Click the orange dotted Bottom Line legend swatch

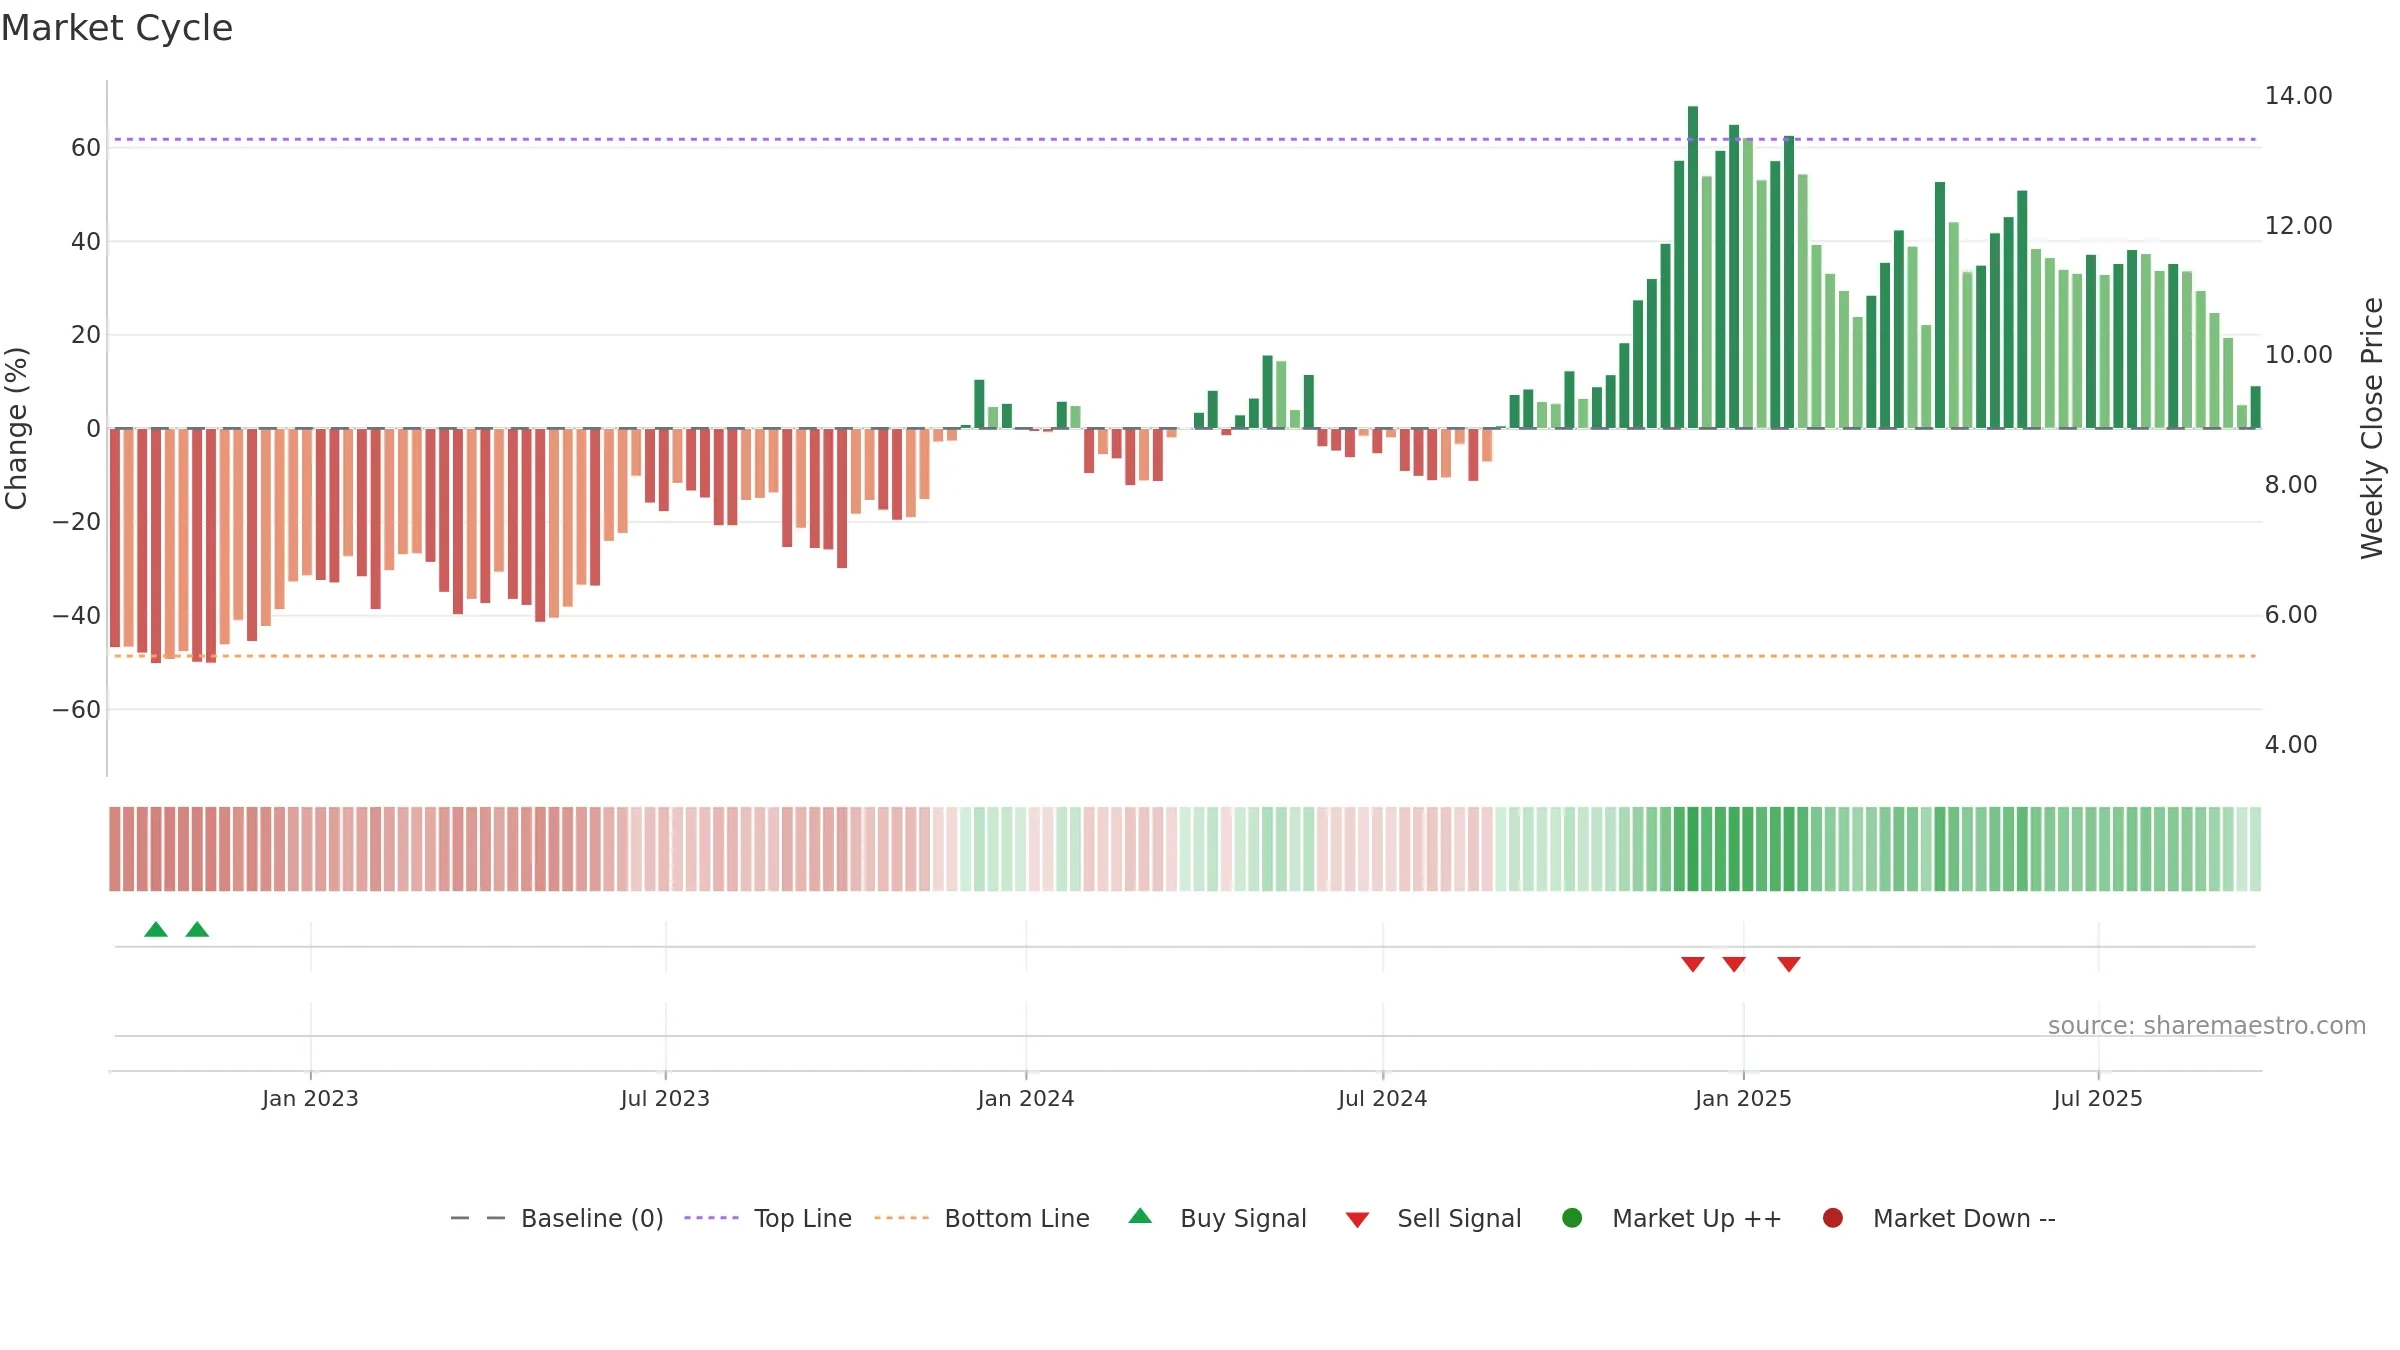(901, 1218)
